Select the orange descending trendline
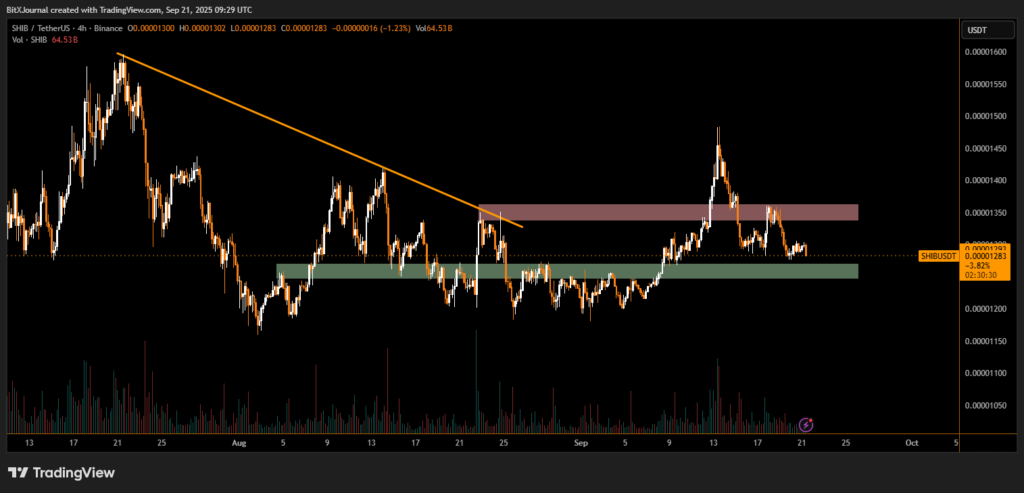 tap(320, 140)
